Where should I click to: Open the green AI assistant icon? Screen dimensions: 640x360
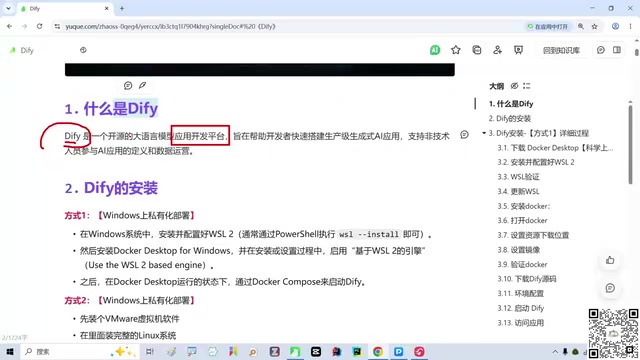click(x=435, y=50)
